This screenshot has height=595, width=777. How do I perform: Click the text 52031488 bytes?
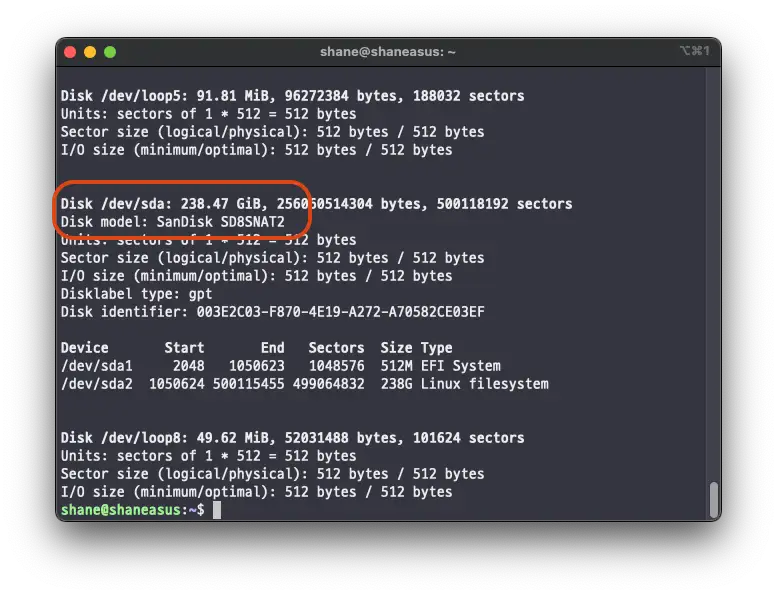[344, 437]
